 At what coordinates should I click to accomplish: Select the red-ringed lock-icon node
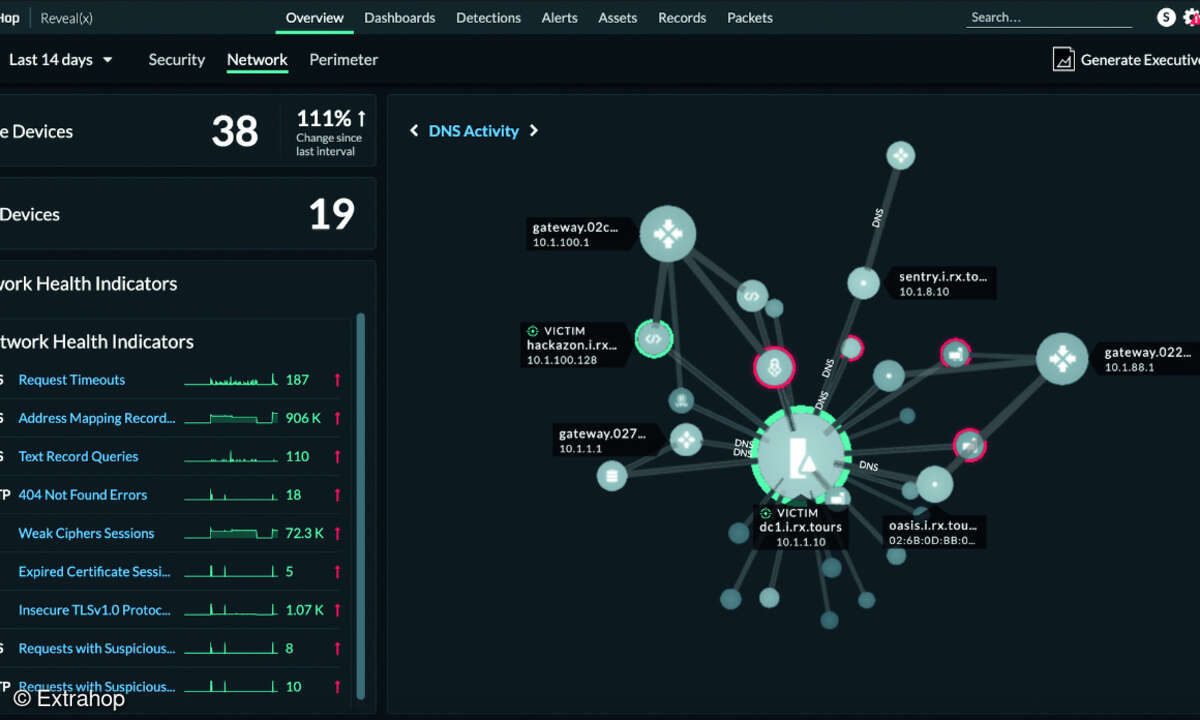773,368
